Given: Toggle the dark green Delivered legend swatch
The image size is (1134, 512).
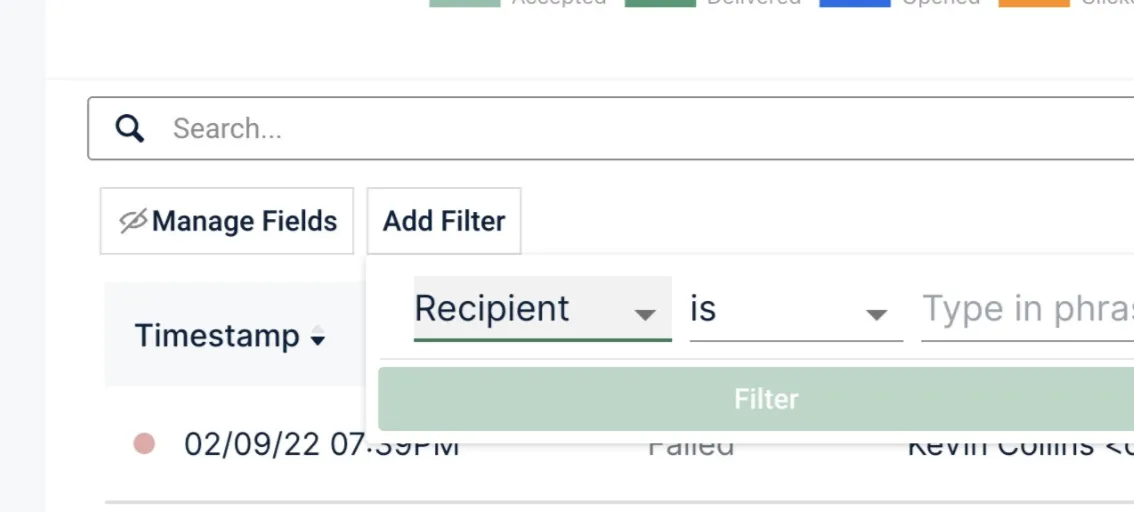Looking at the screenshot, I should (660, 3).
